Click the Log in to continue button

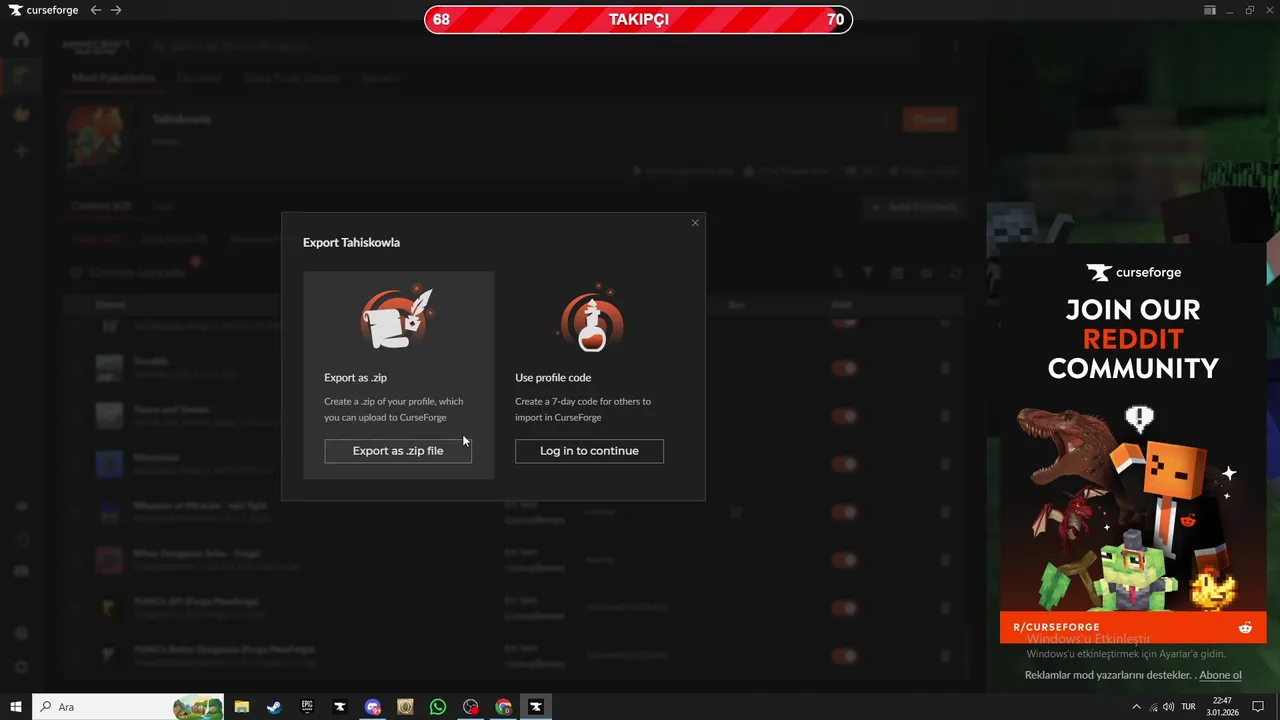(589, 451)
